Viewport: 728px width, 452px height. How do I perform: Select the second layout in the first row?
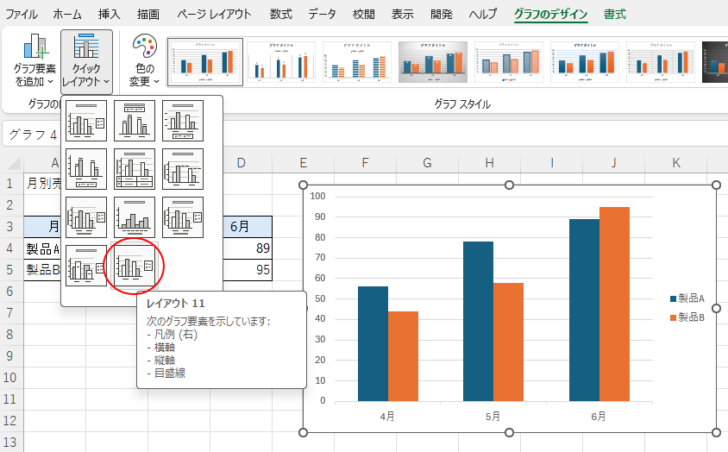coord(135,121)
